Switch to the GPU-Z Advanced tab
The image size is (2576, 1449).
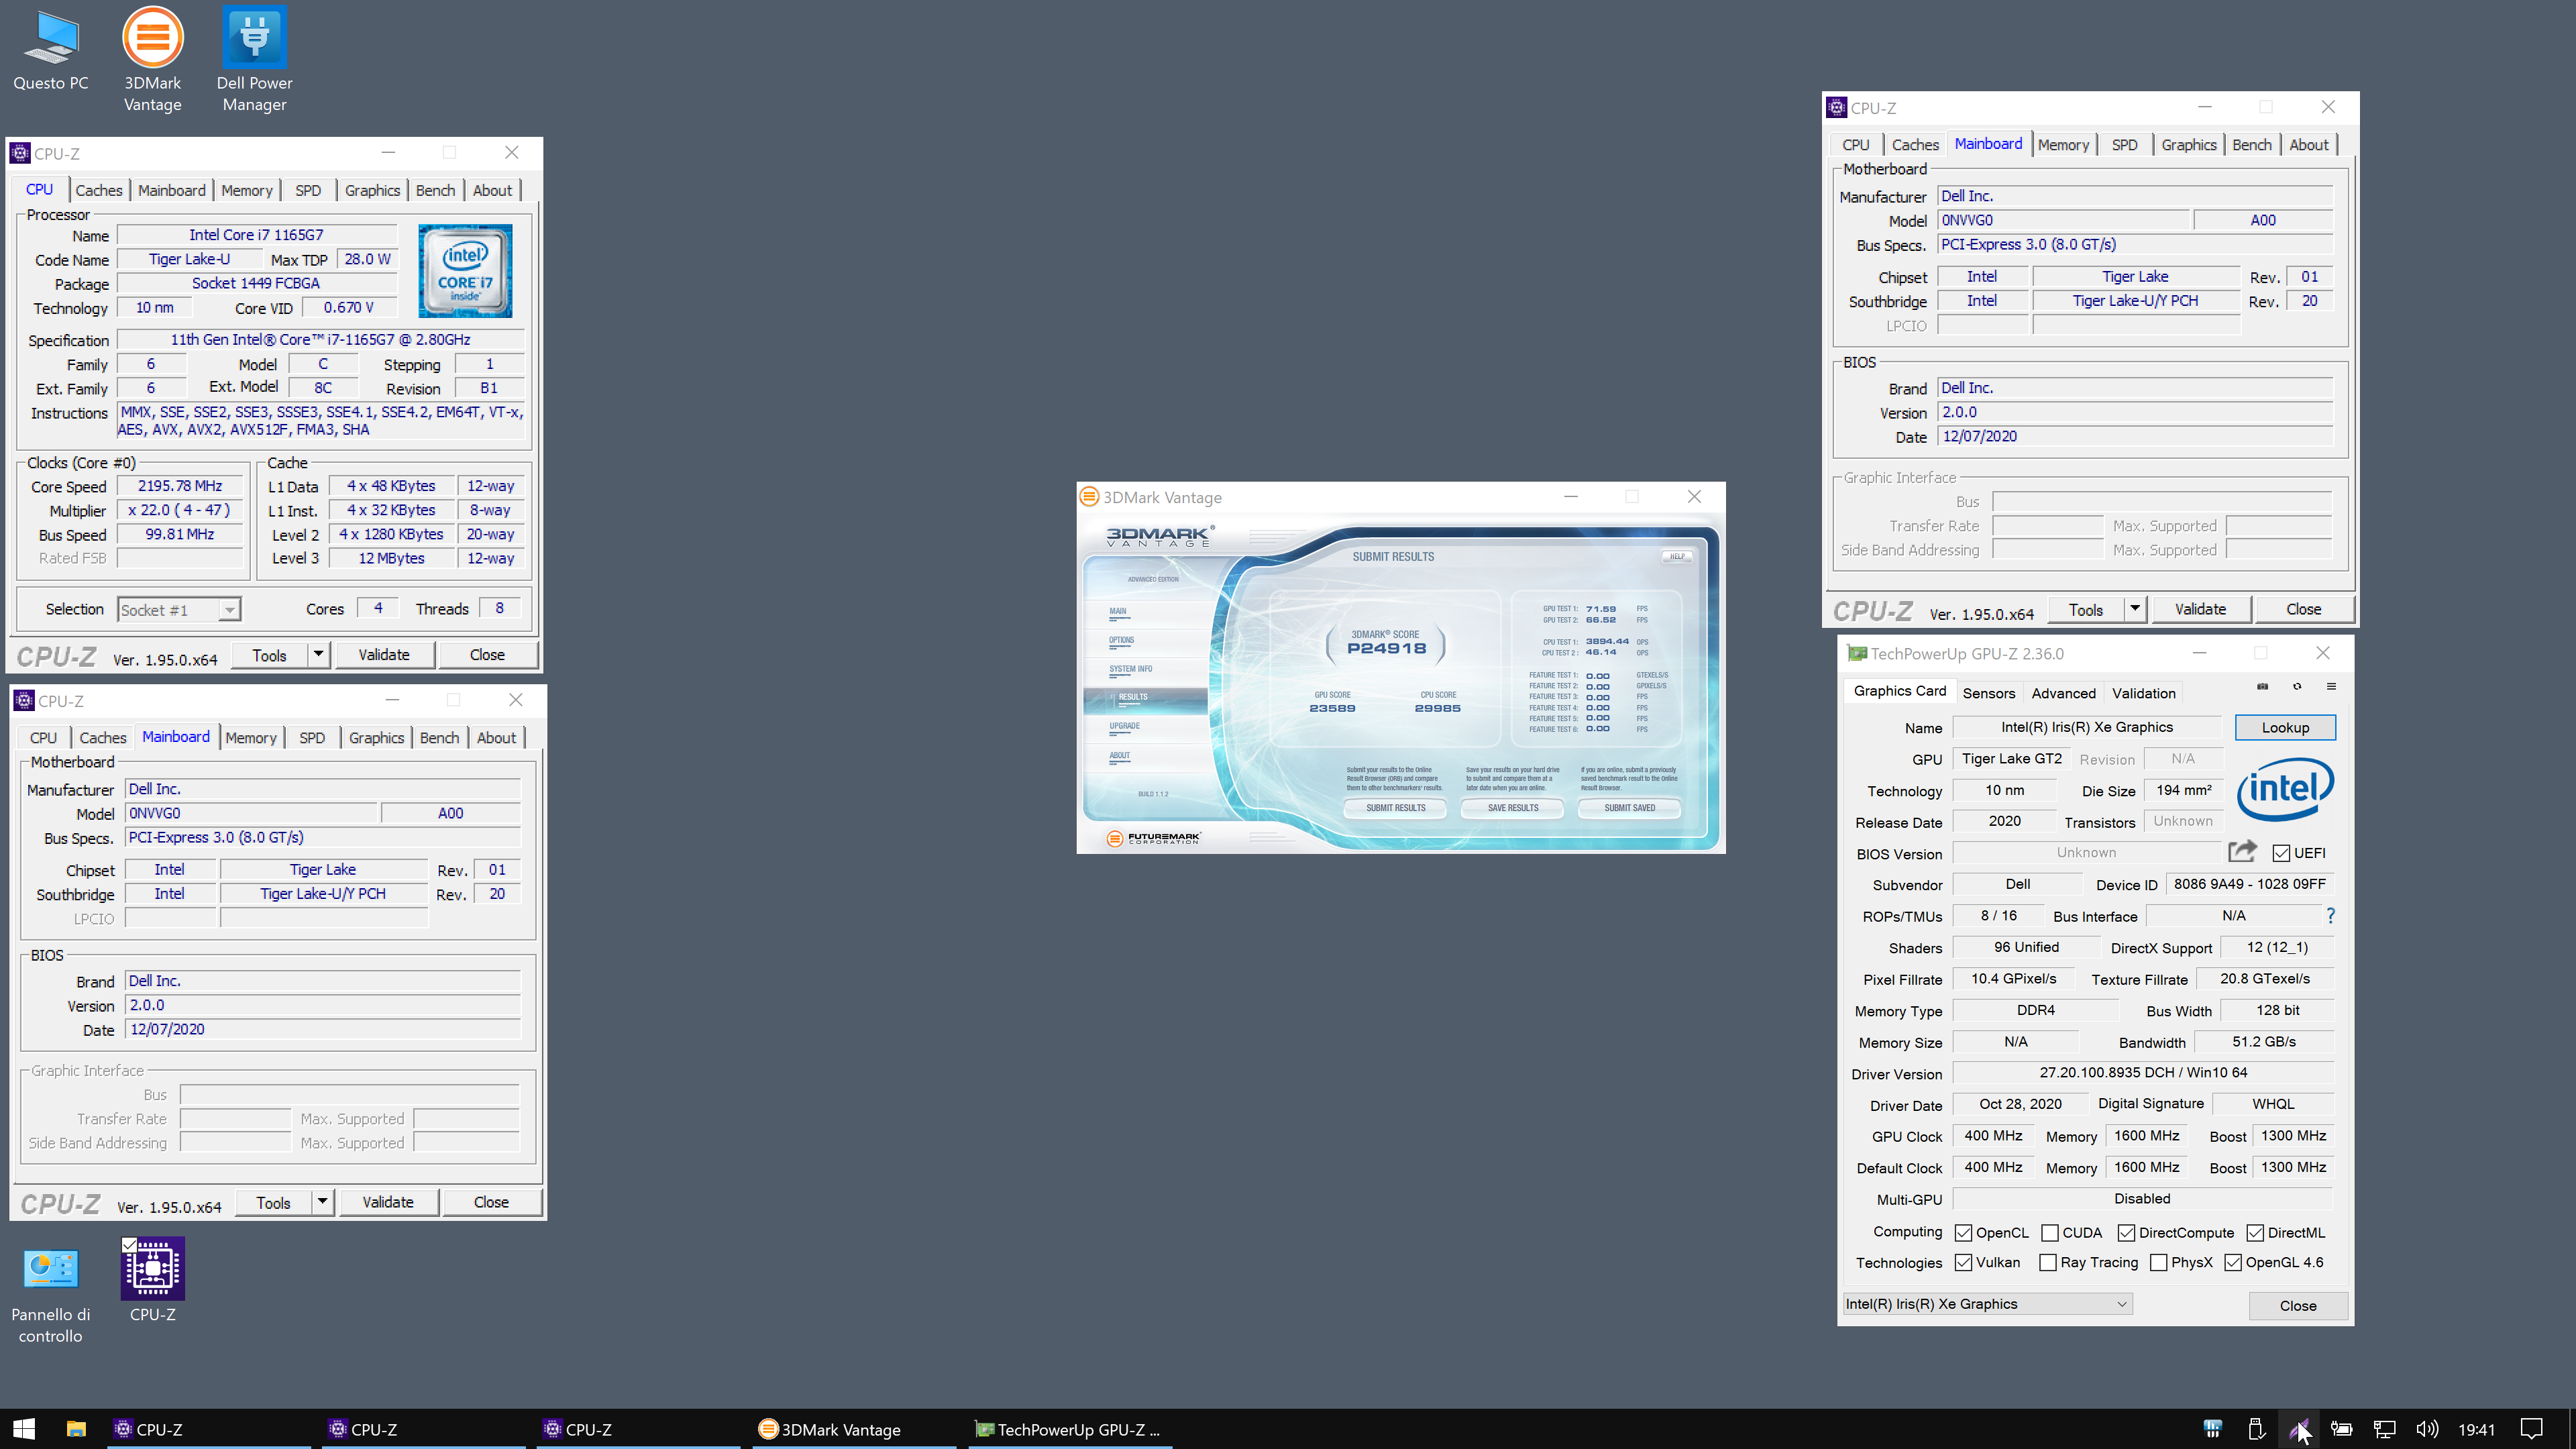(2063, 693)
